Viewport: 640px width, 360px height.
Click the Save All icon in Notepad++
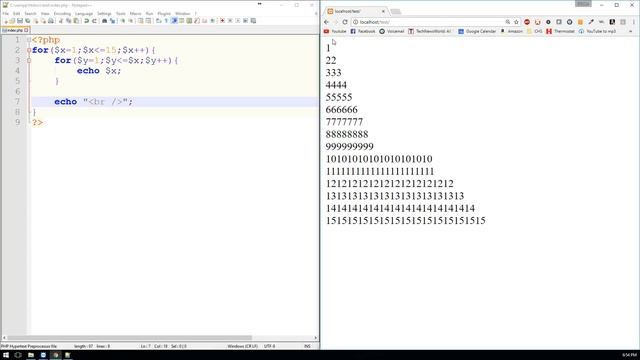click(27, 21)
